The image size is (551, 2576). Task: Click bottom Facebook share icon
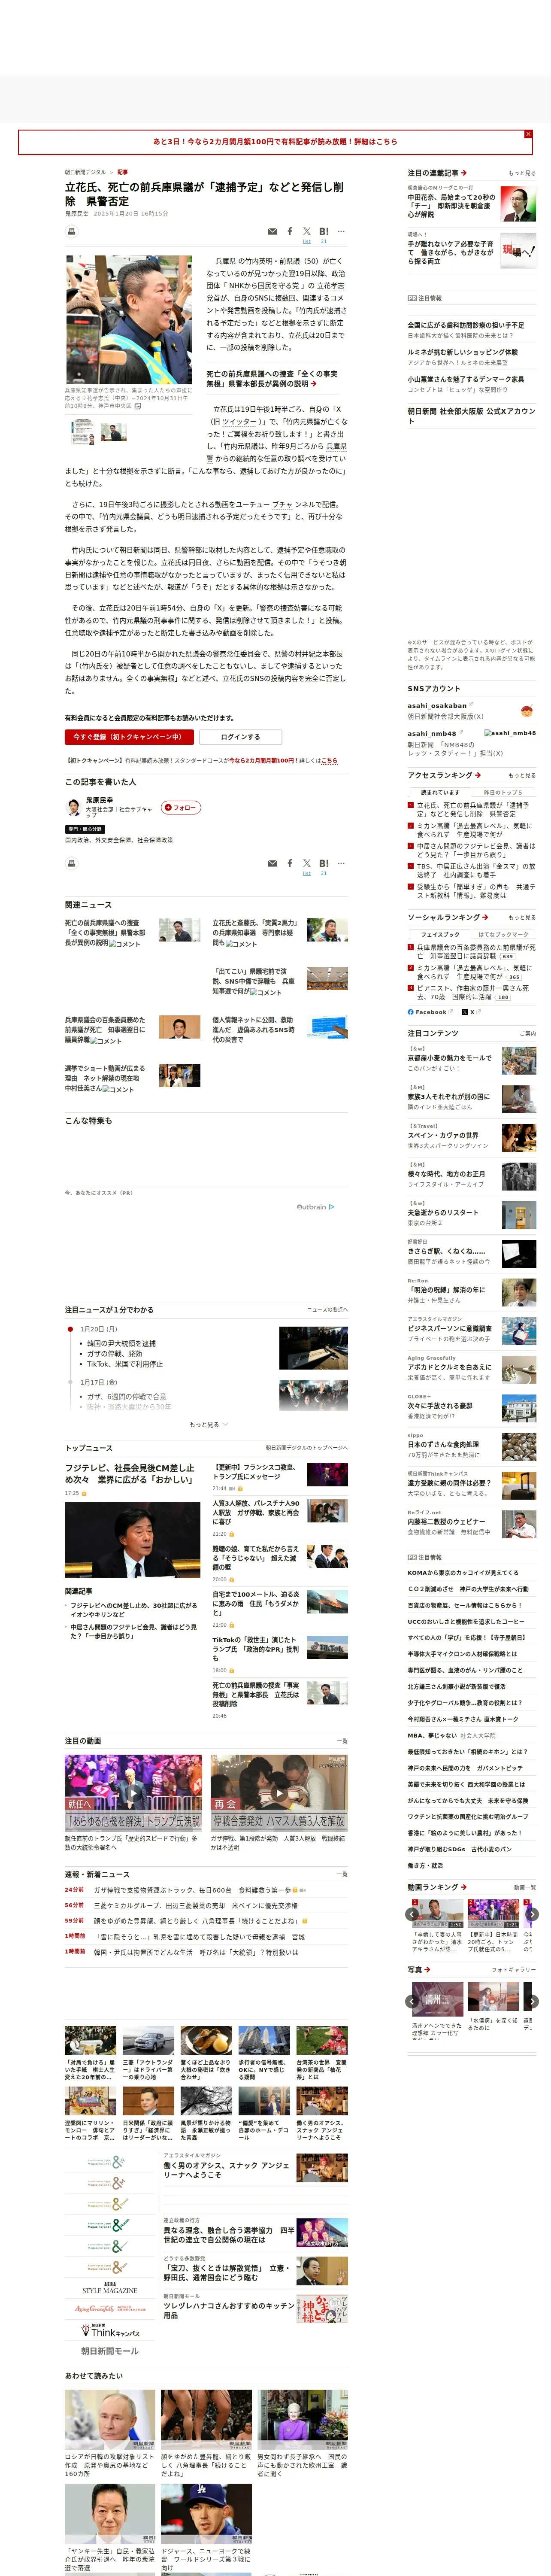click(x=290, y=863)
